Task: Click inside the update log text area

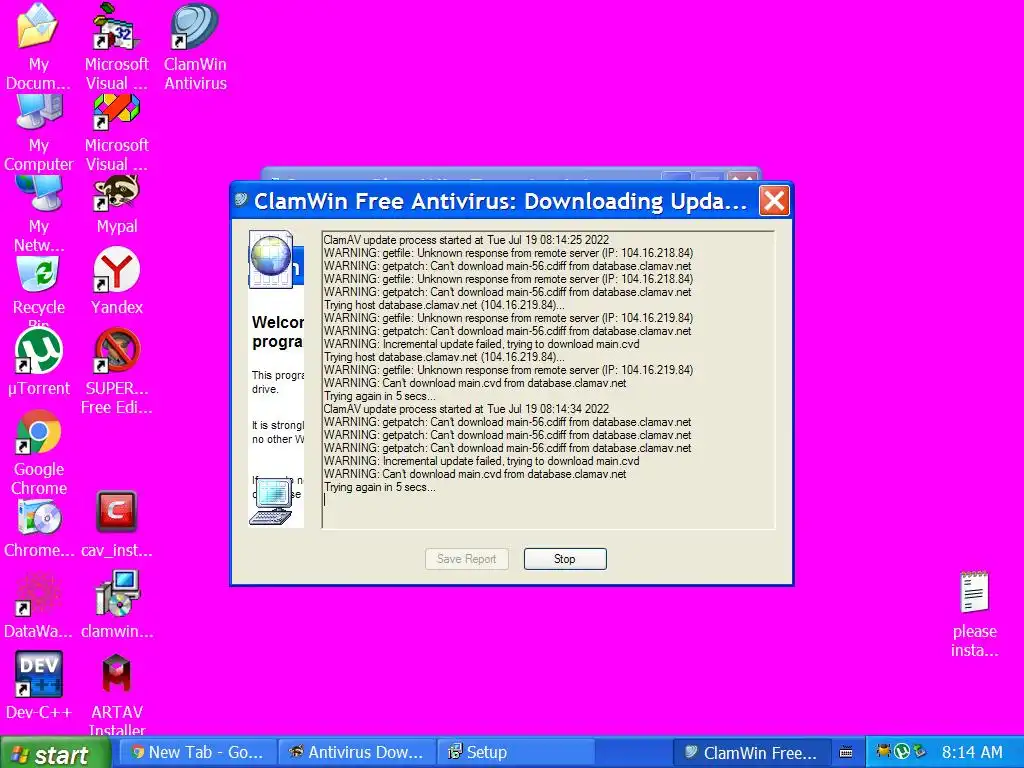Action: 549,379
